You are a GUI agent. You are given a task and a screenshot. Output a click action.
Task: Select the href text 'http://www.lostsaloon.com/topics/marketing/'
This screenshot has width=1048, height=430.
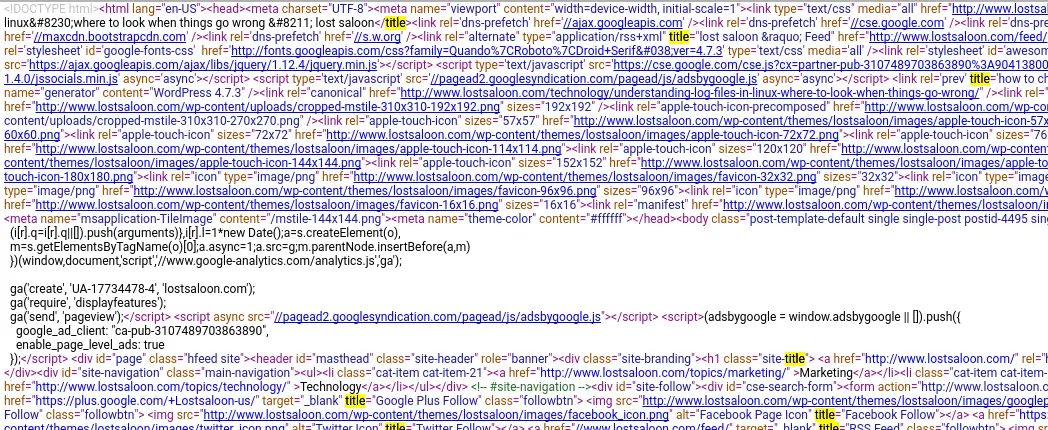click(x=664, y=374)
